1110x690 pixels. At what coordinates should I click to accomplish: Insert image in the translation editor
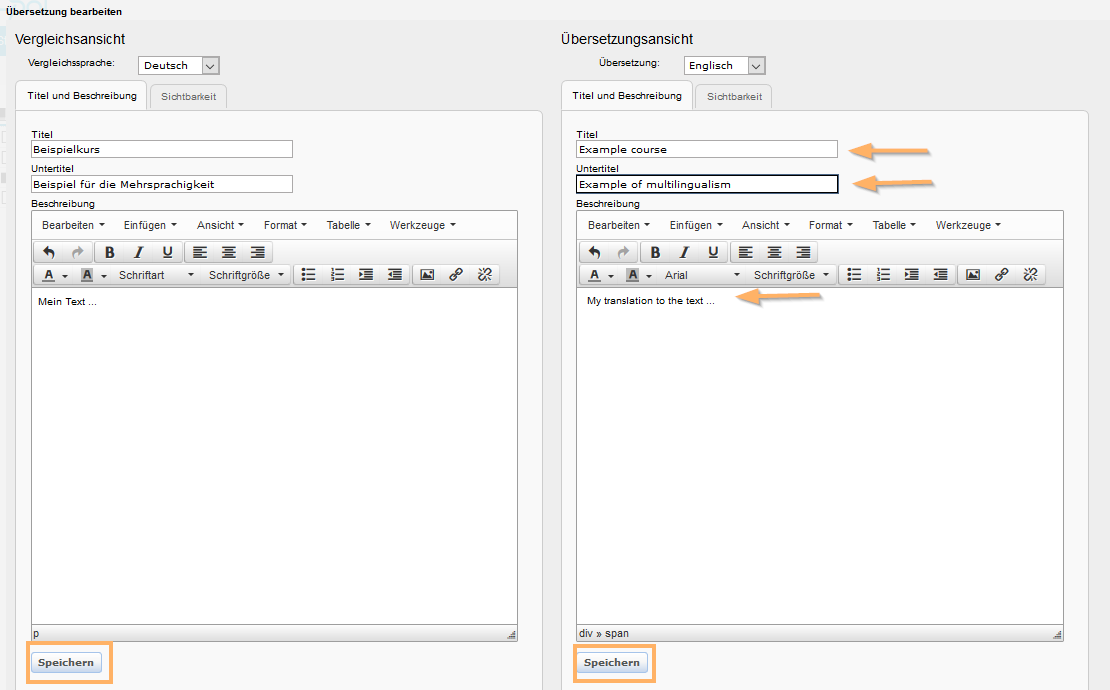972,275
